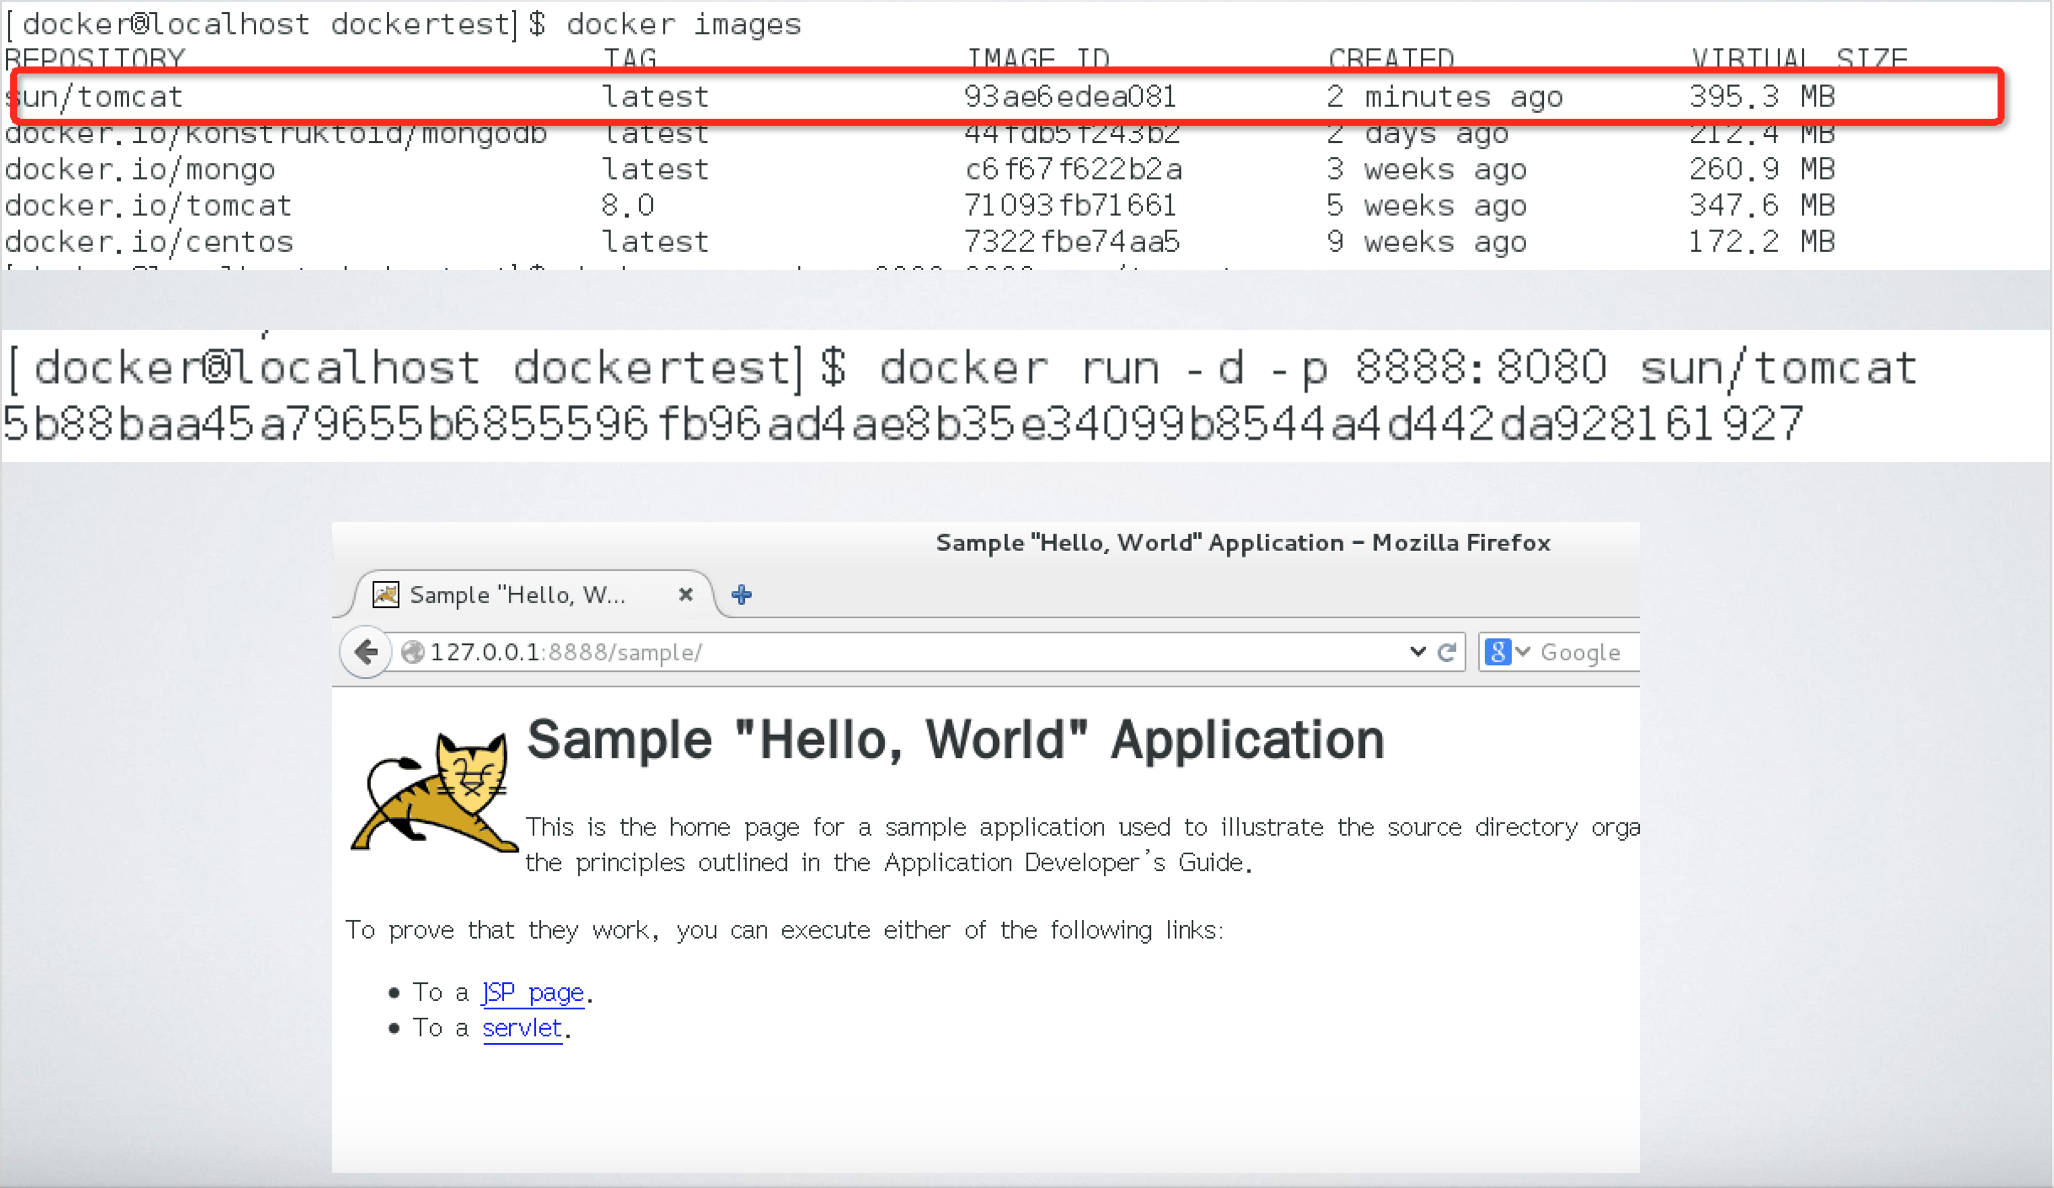2054x1188 pixels.
Task: Click the favicon on the Sample tab
Action: click(386, 595)
